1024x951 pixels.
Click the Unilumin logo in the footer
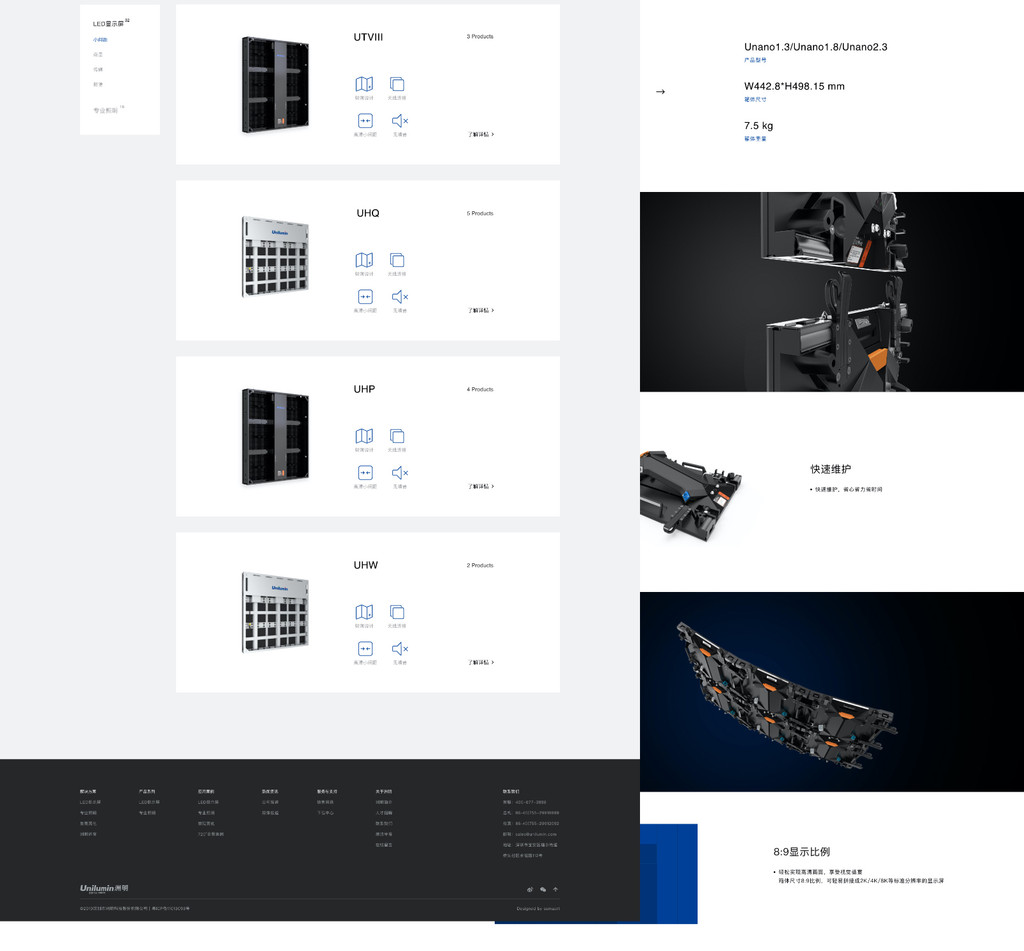(x=104, y=888)
